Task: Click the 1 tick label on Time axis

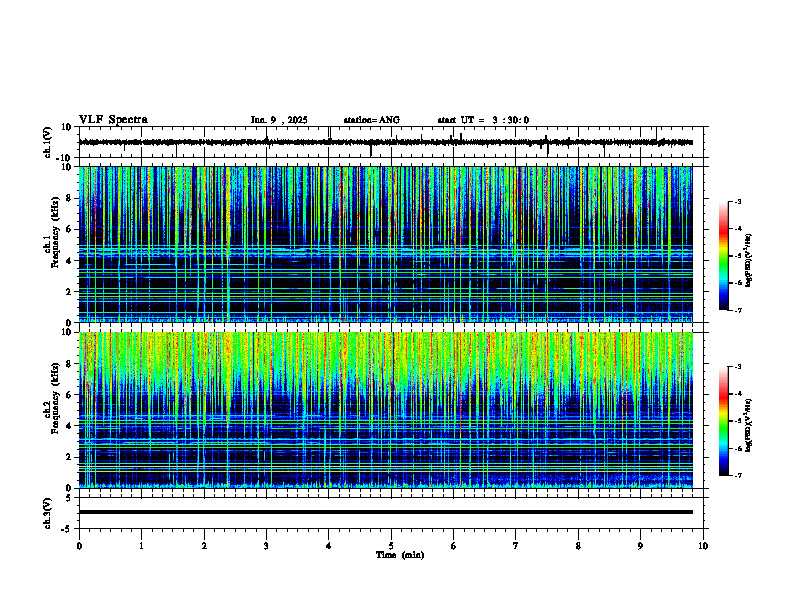Action: click(x=141, y=546)
